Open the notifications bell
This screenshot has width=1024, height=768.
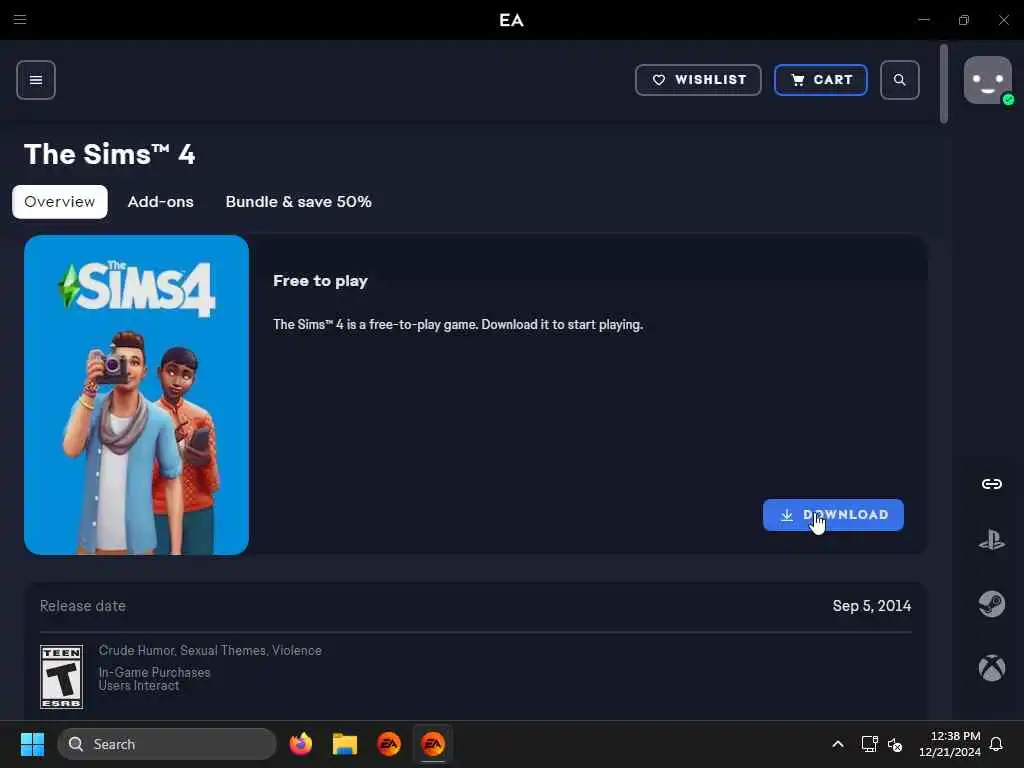tap(997, 744)
